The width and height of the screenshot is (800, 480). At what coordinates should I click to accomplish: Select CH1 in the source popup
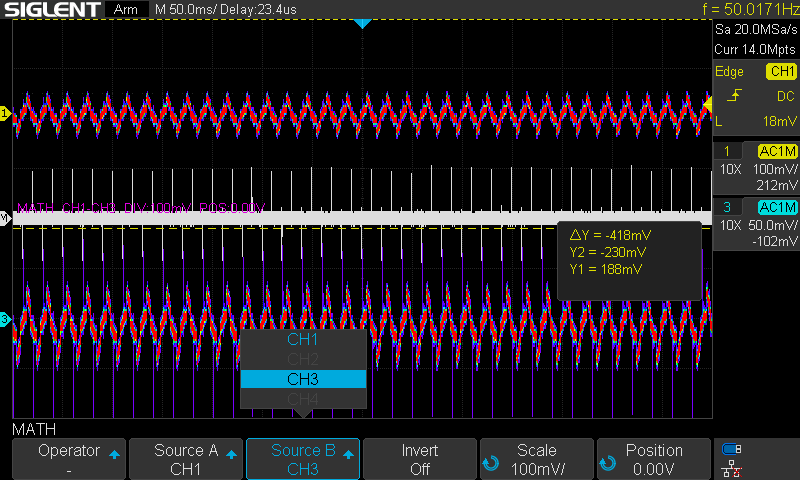click(303, 339)
